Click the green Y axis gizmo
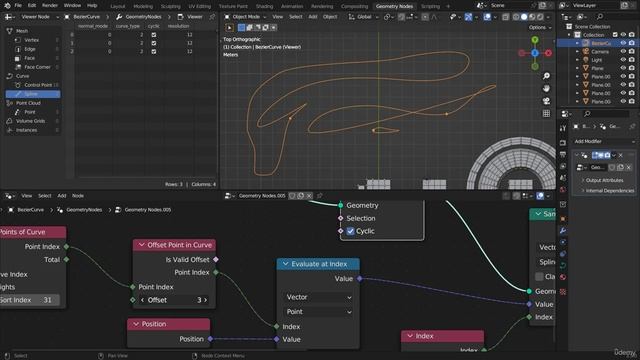 (x=535, y=40)
